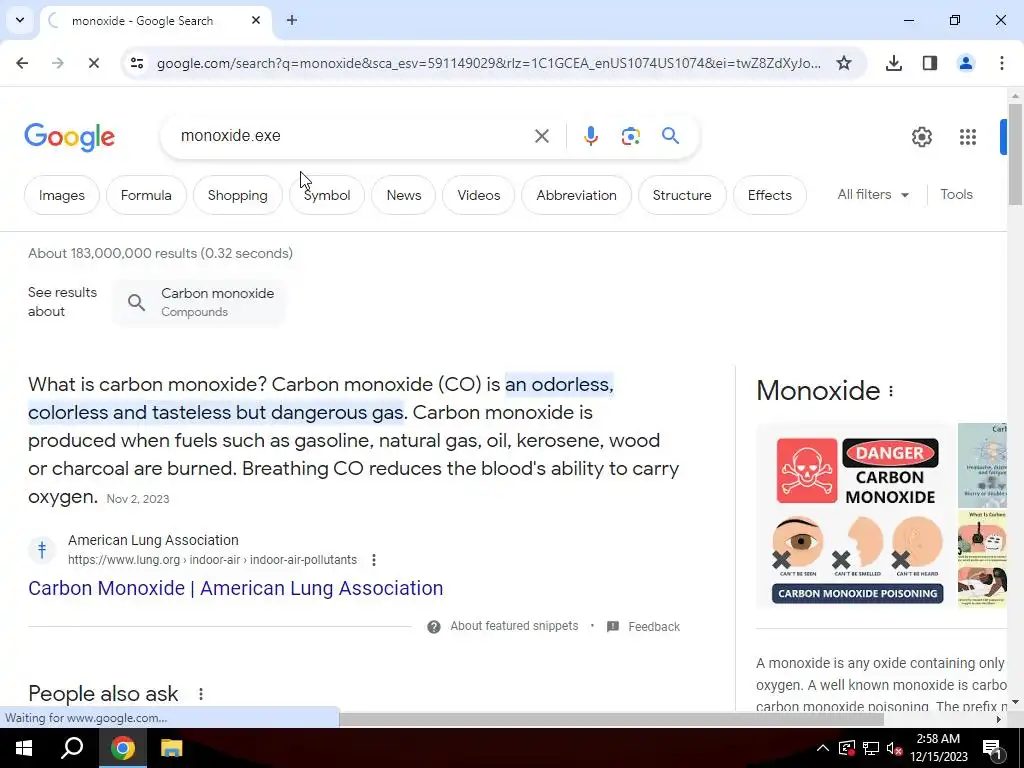
Task: Open Chrome profile avatar
Action: coord(965,63)
